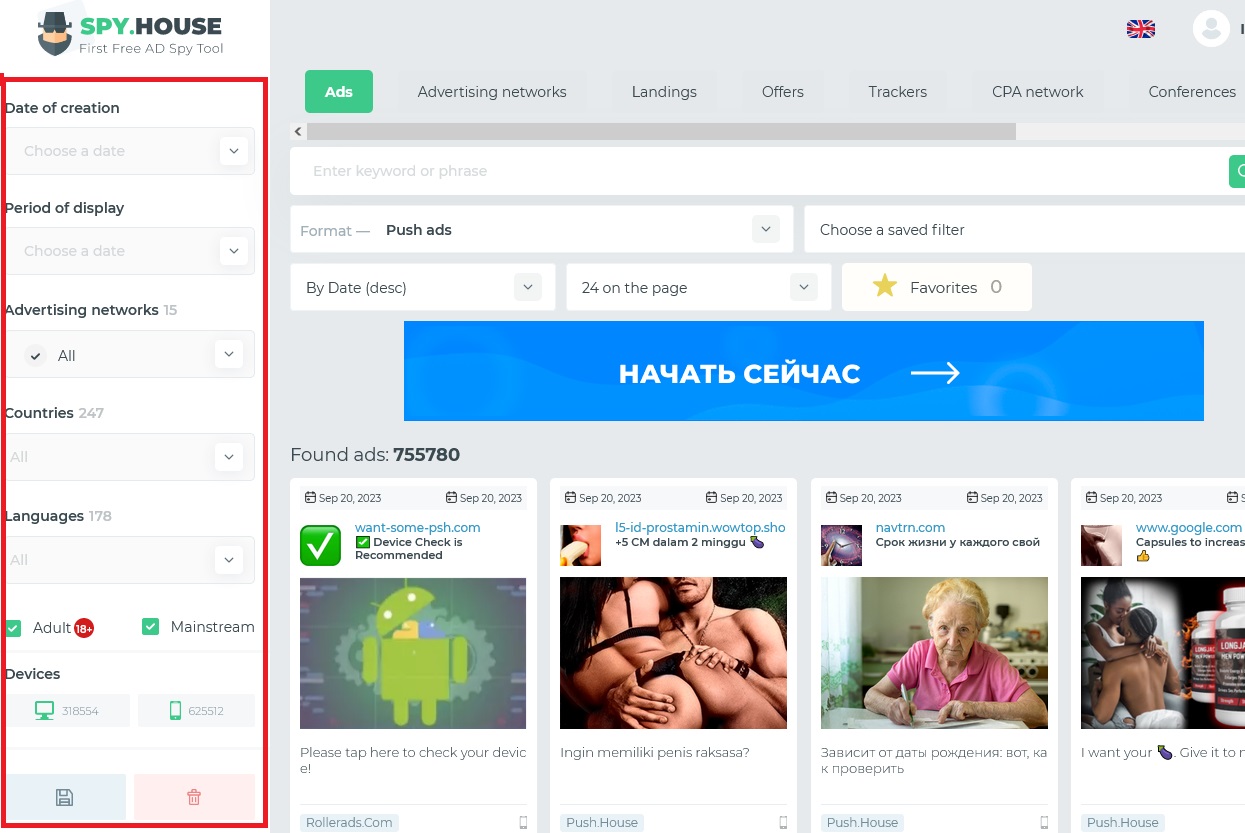This screenshot has height=833, width=1245.
Task: Open the navtrn.com link
Action: [x=910, y=527]
